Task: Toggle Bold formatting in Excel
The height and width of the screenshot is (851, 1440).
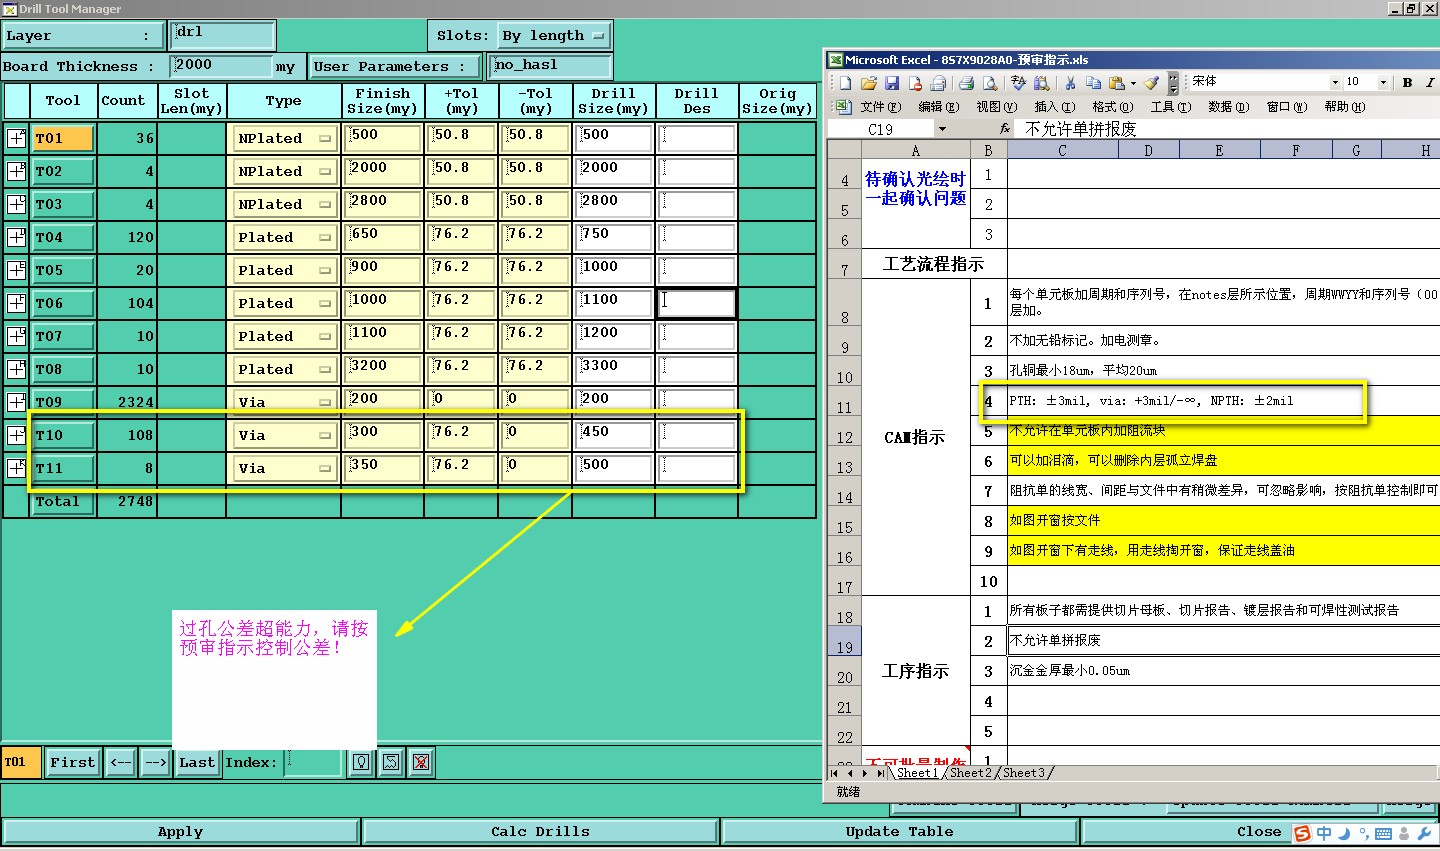Action: click(1407, 82)
